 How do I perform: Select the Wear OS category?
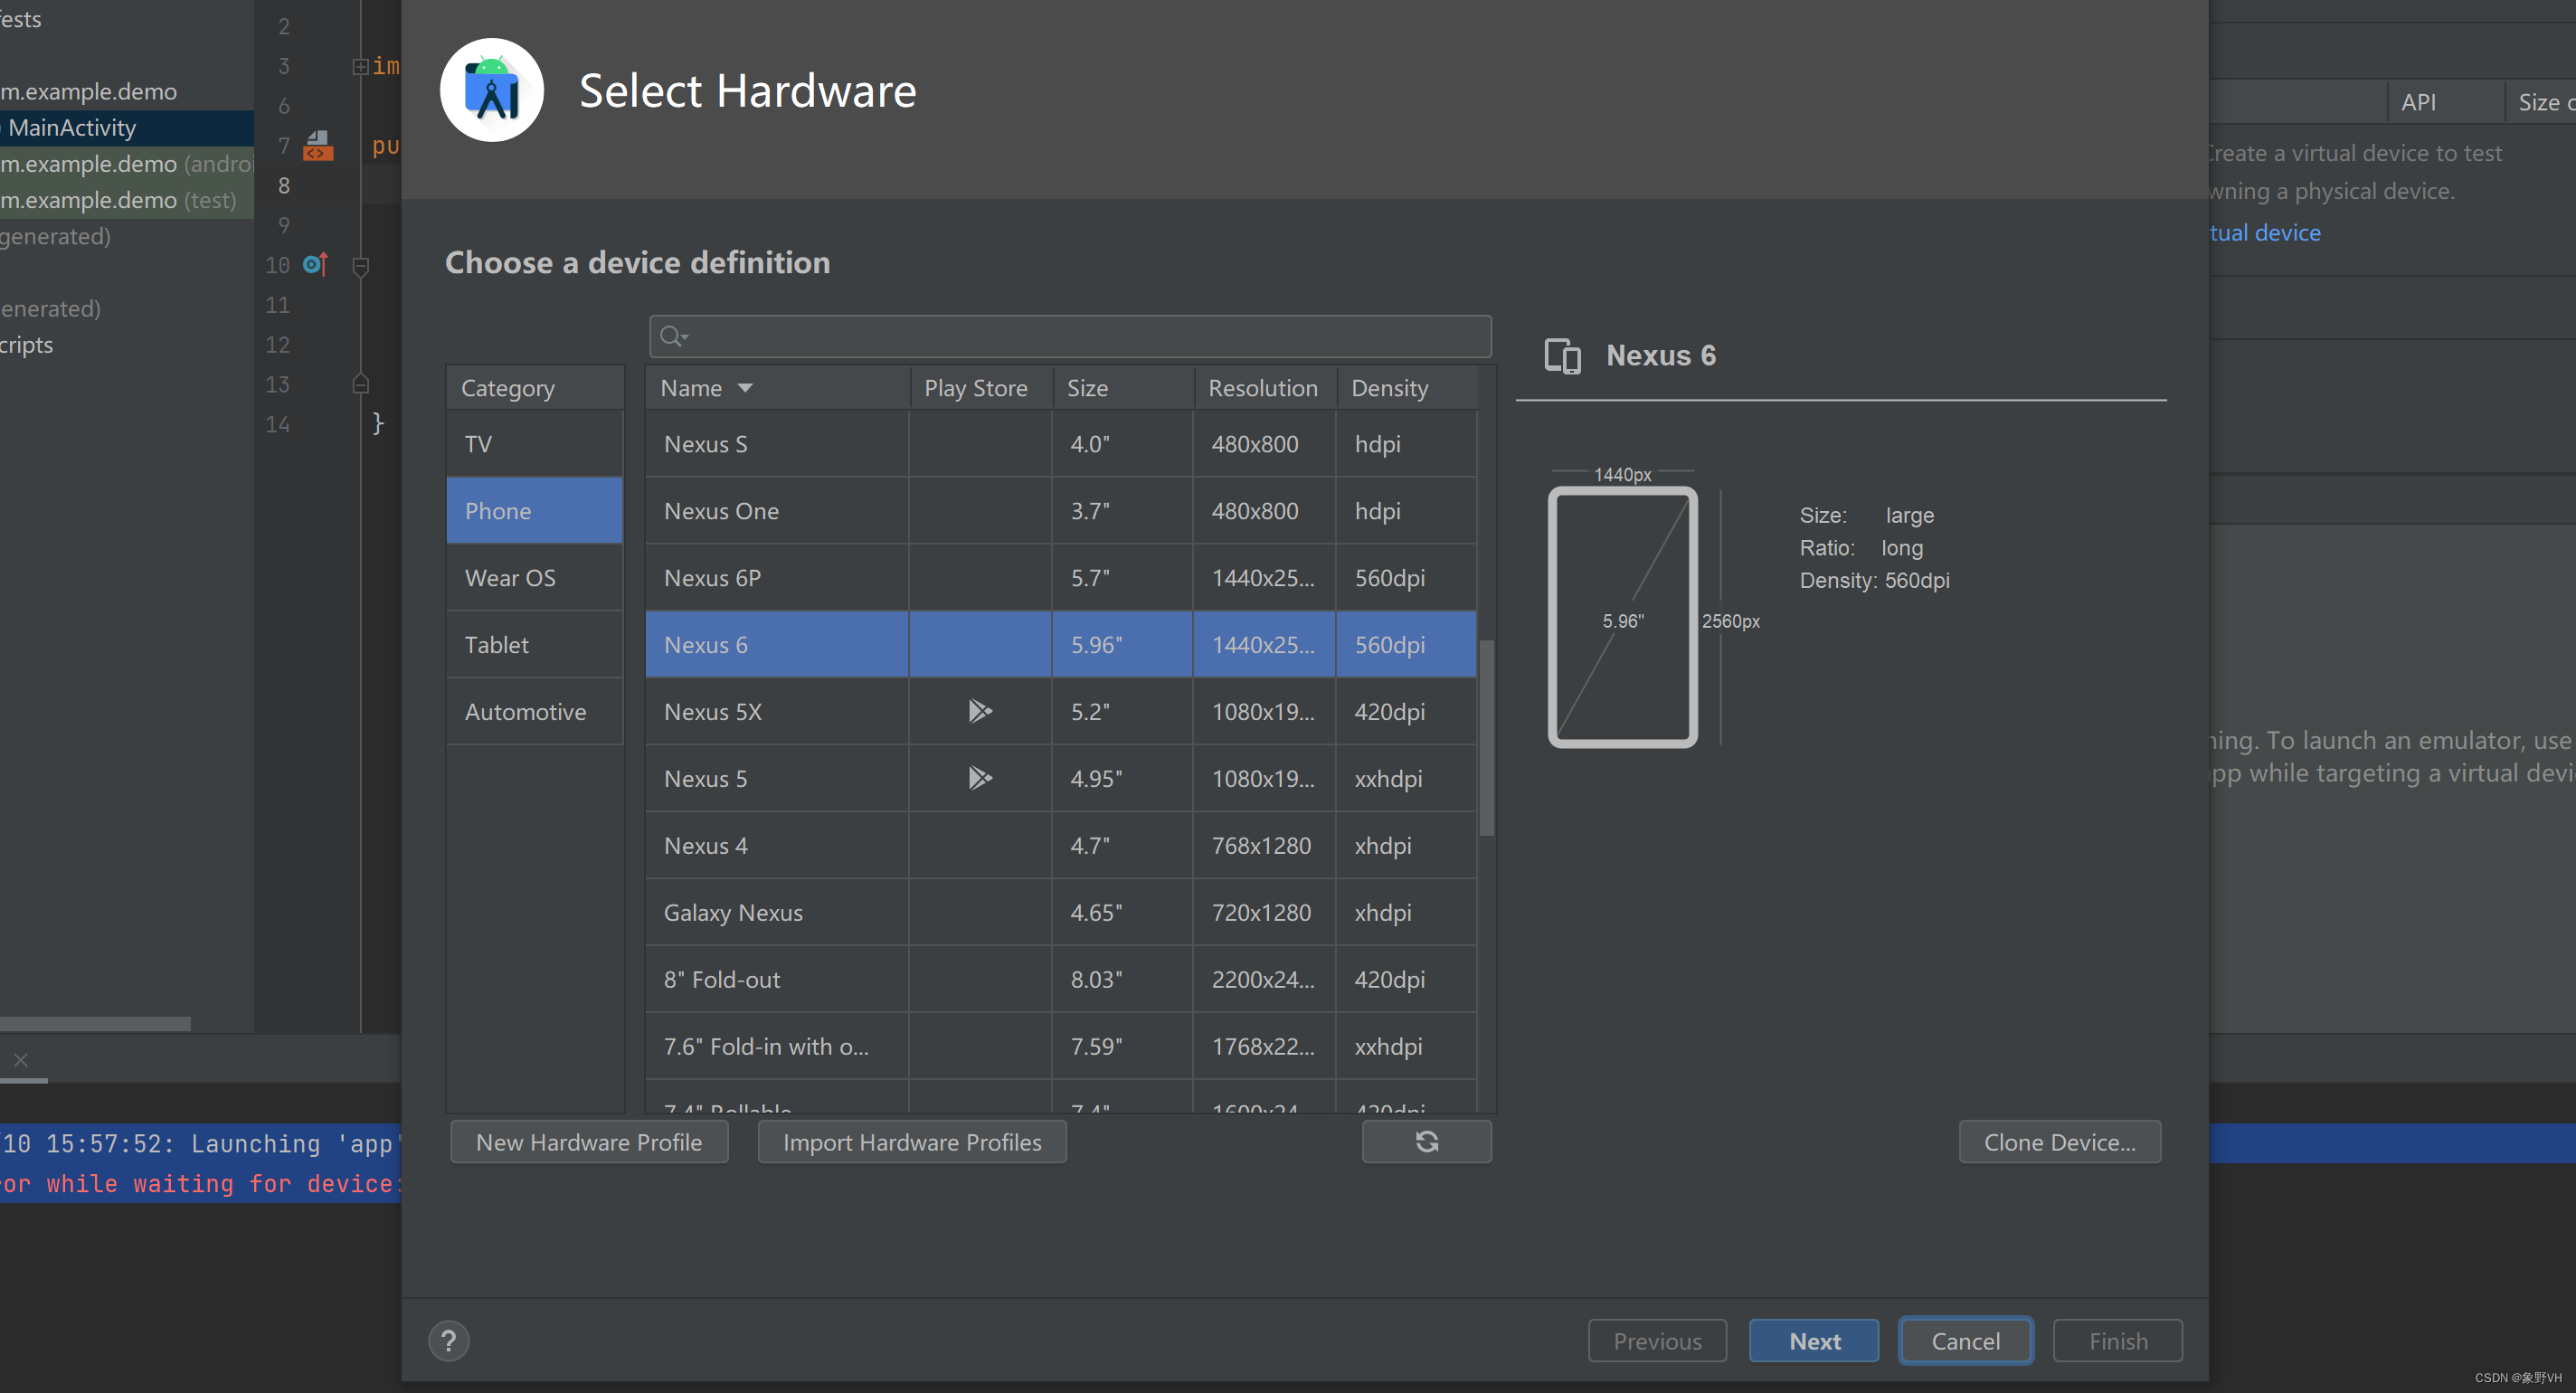tap(510, 578)
